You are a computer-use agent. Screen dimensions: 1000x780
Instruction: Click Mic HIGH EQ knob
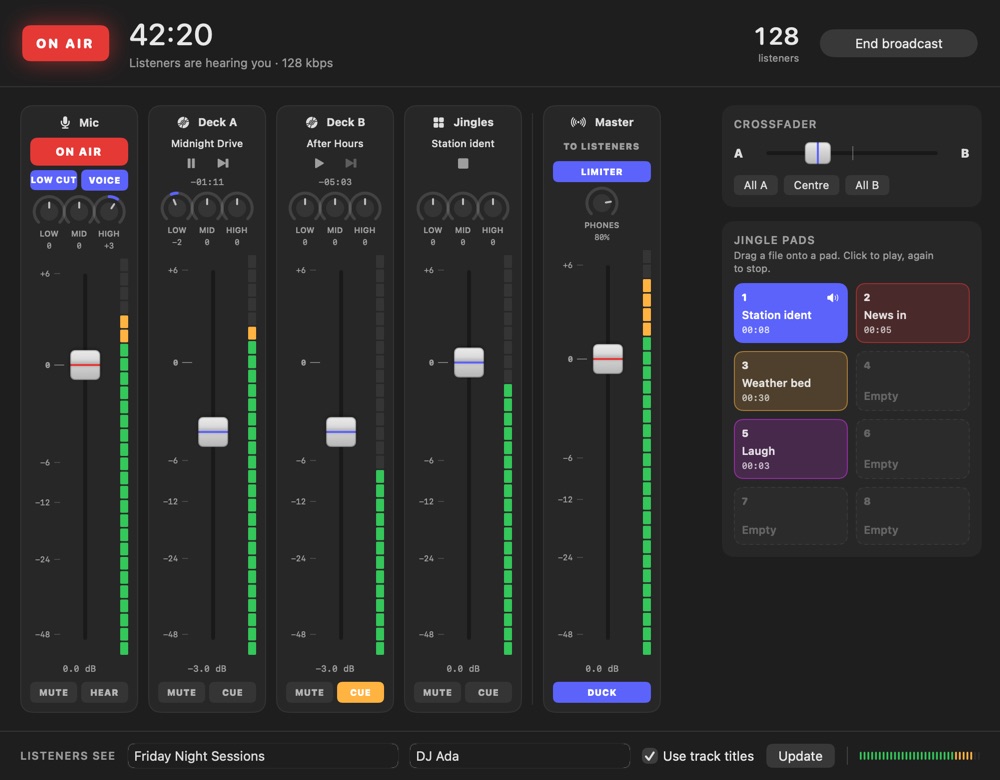[109, 210]
